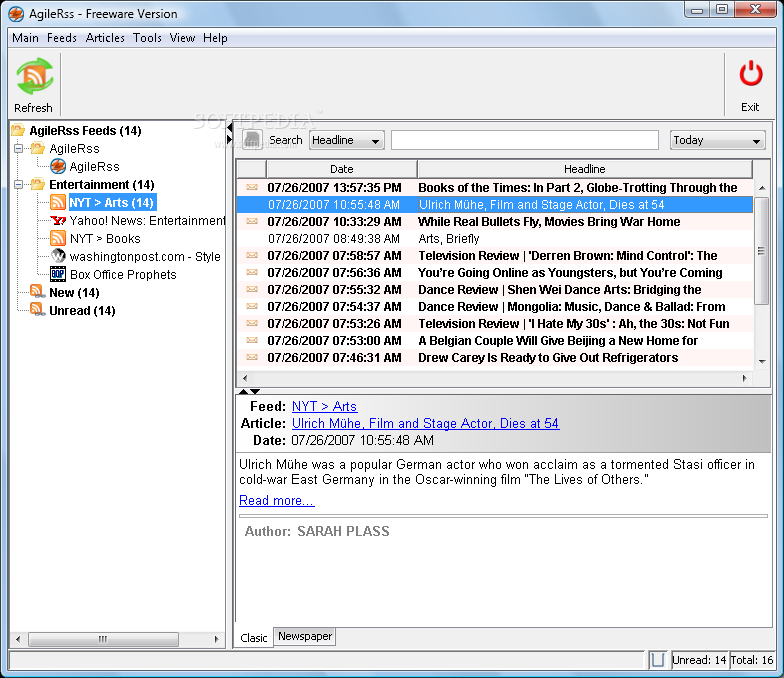Viewport: 784px width, 678px height.
Task: Click the search icon button beside Search
Action: click(252, 140)
